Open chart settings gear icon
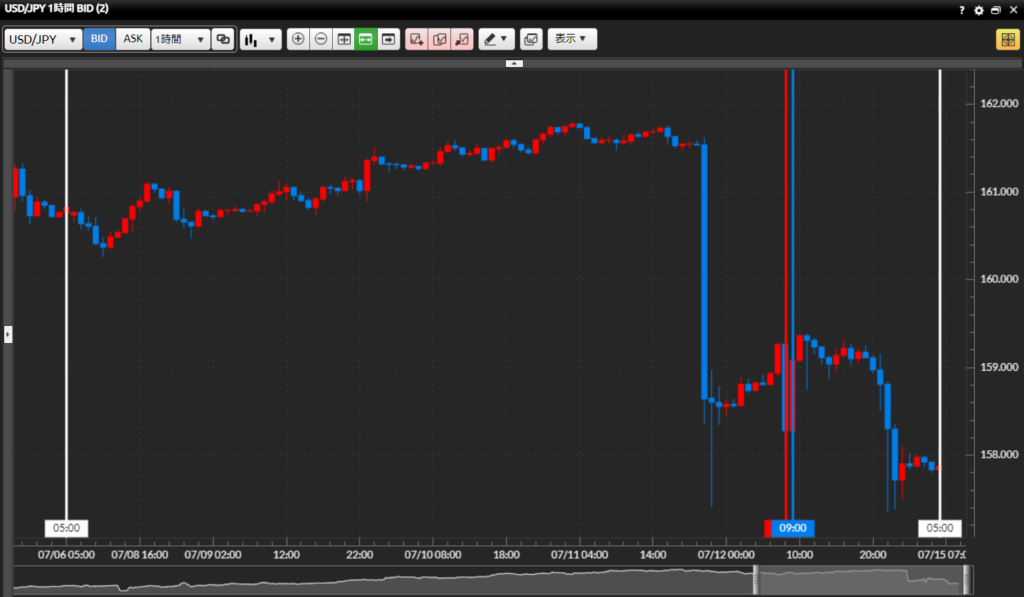 (x=979, y=9)
